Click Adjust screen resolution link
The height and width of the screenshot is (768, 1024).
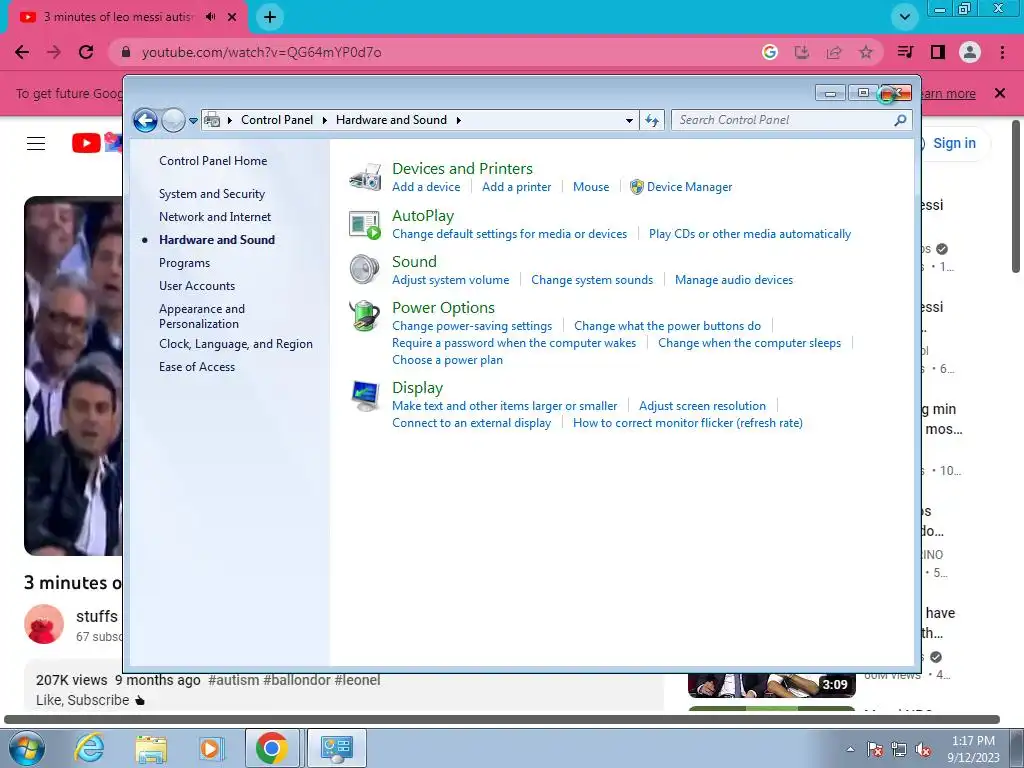pos(702,406)
